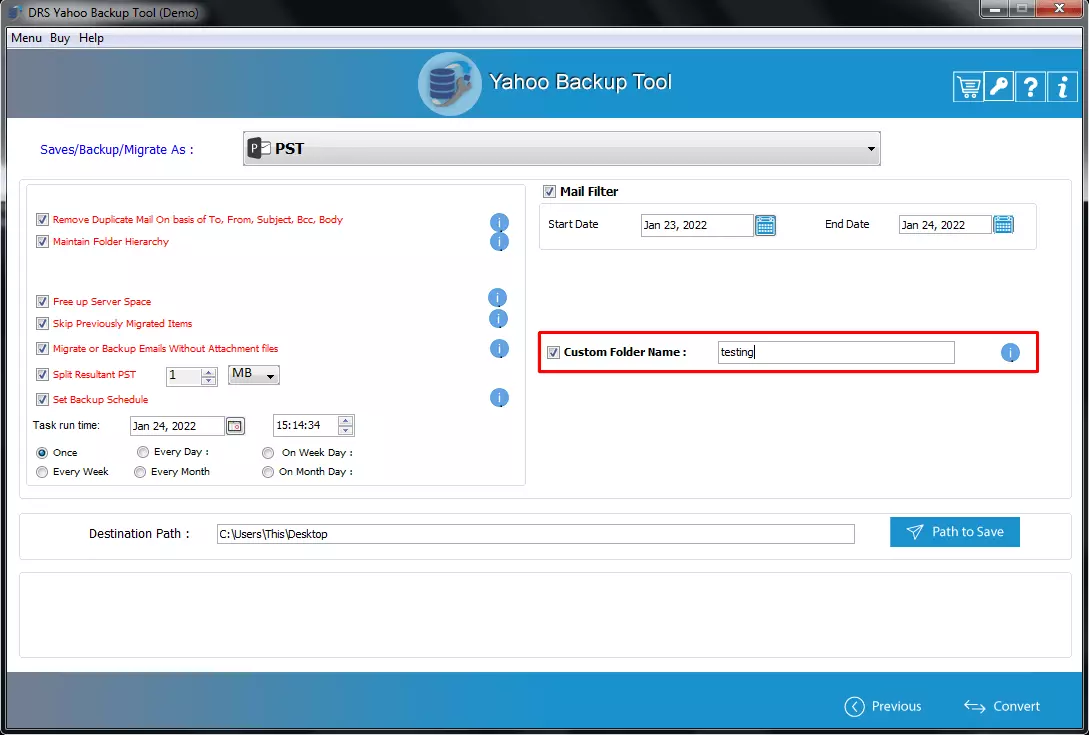1089x735 pixels.
Task: Show info for Migrate Without Attachment files
Action: coord(499,349)
